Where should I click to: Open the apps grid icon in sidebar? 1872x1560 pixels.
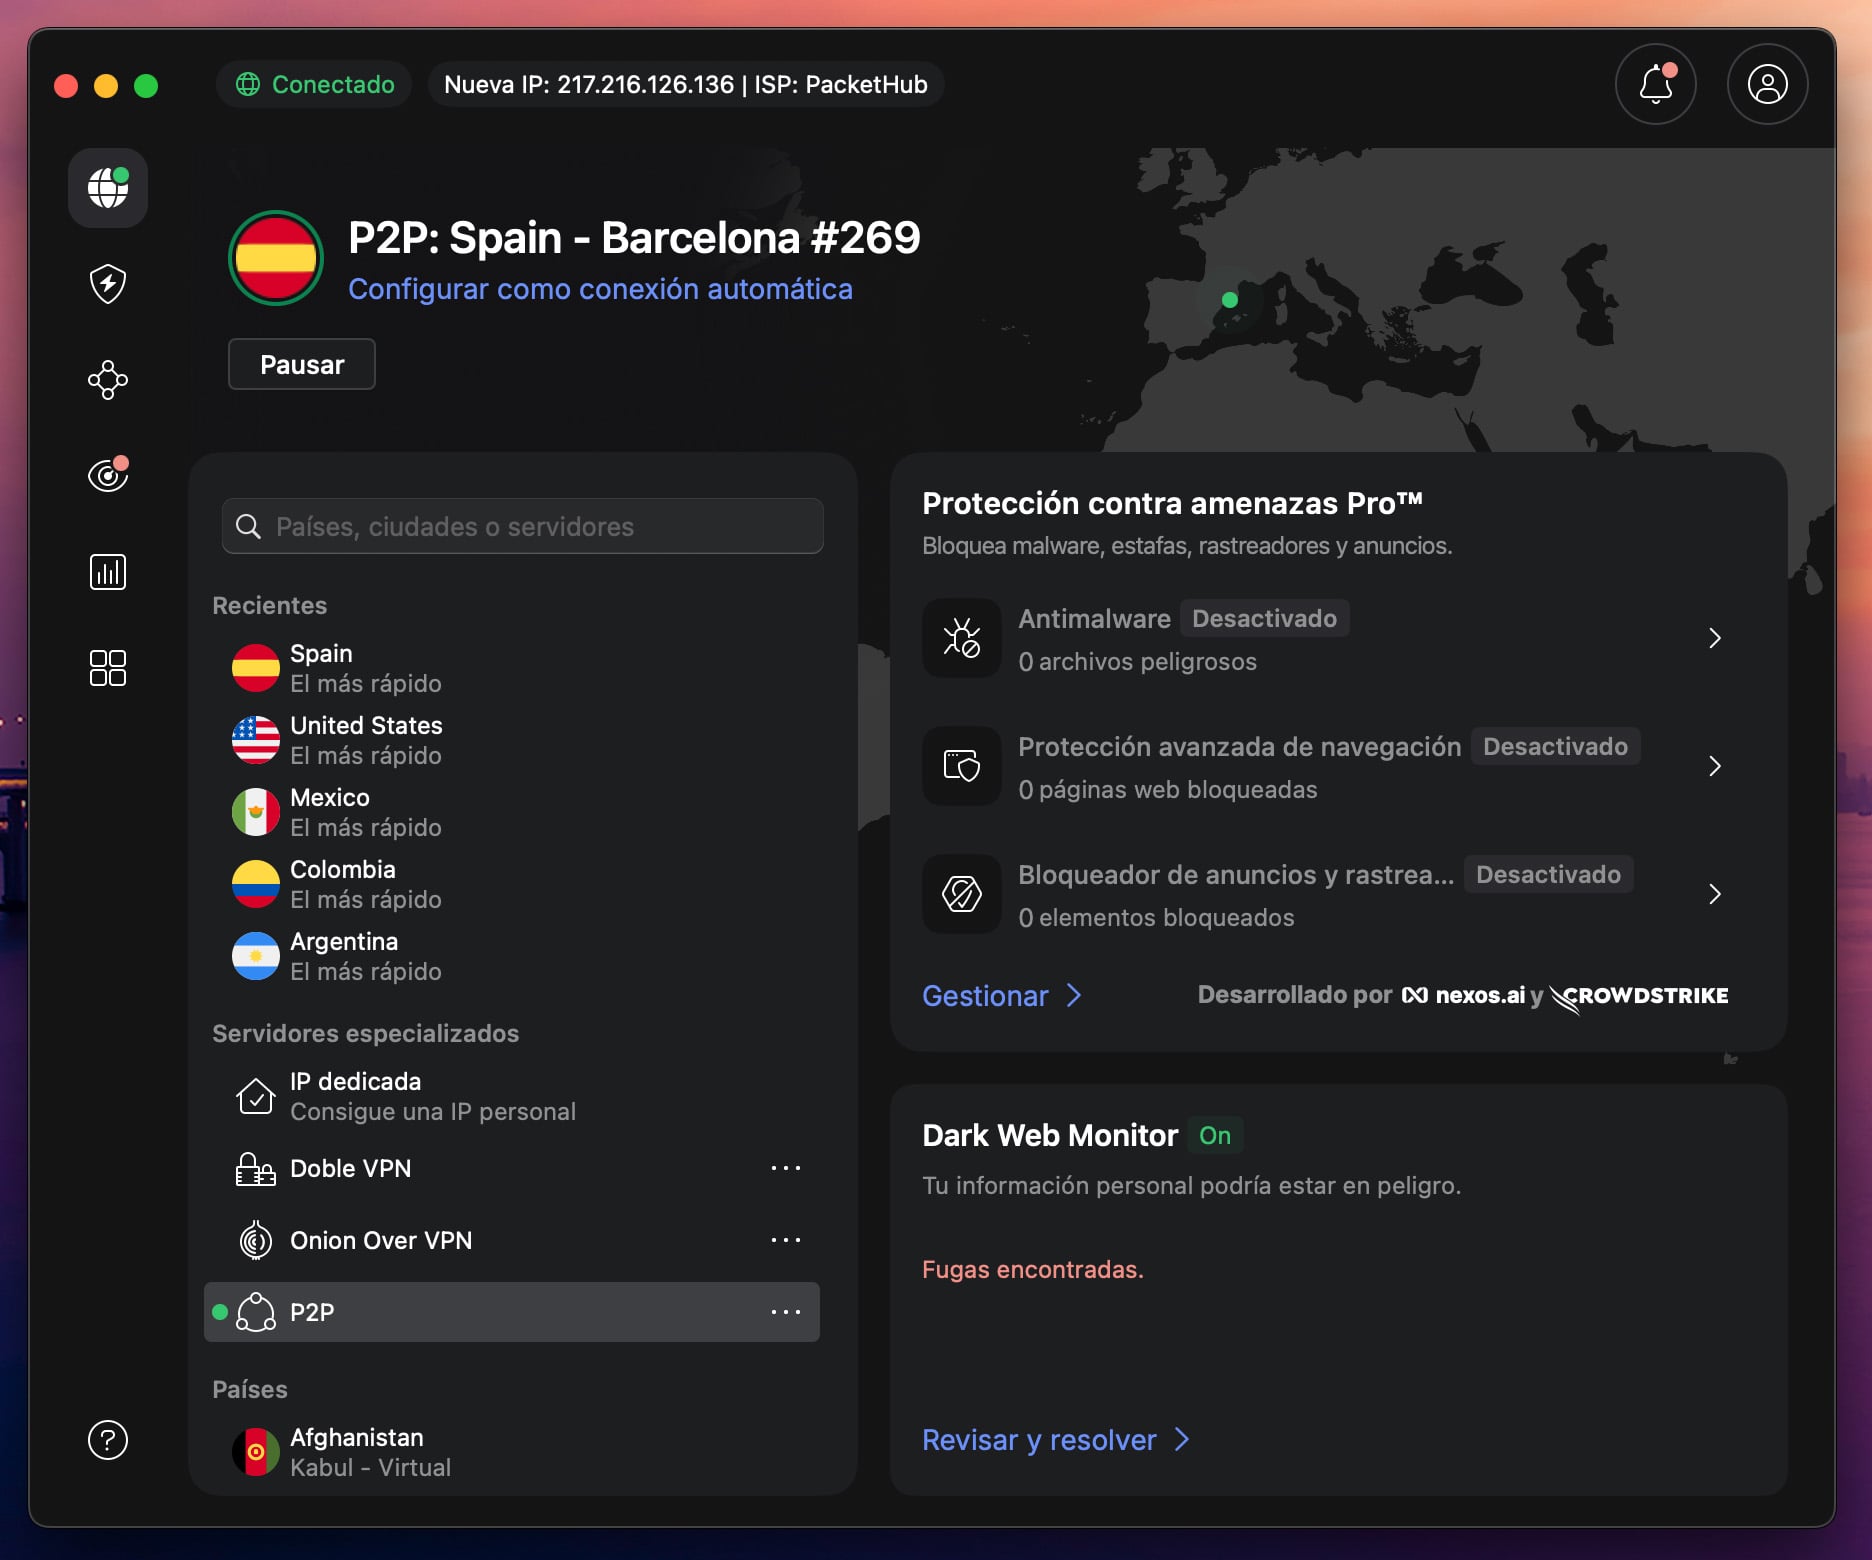[x=107, y=667]
